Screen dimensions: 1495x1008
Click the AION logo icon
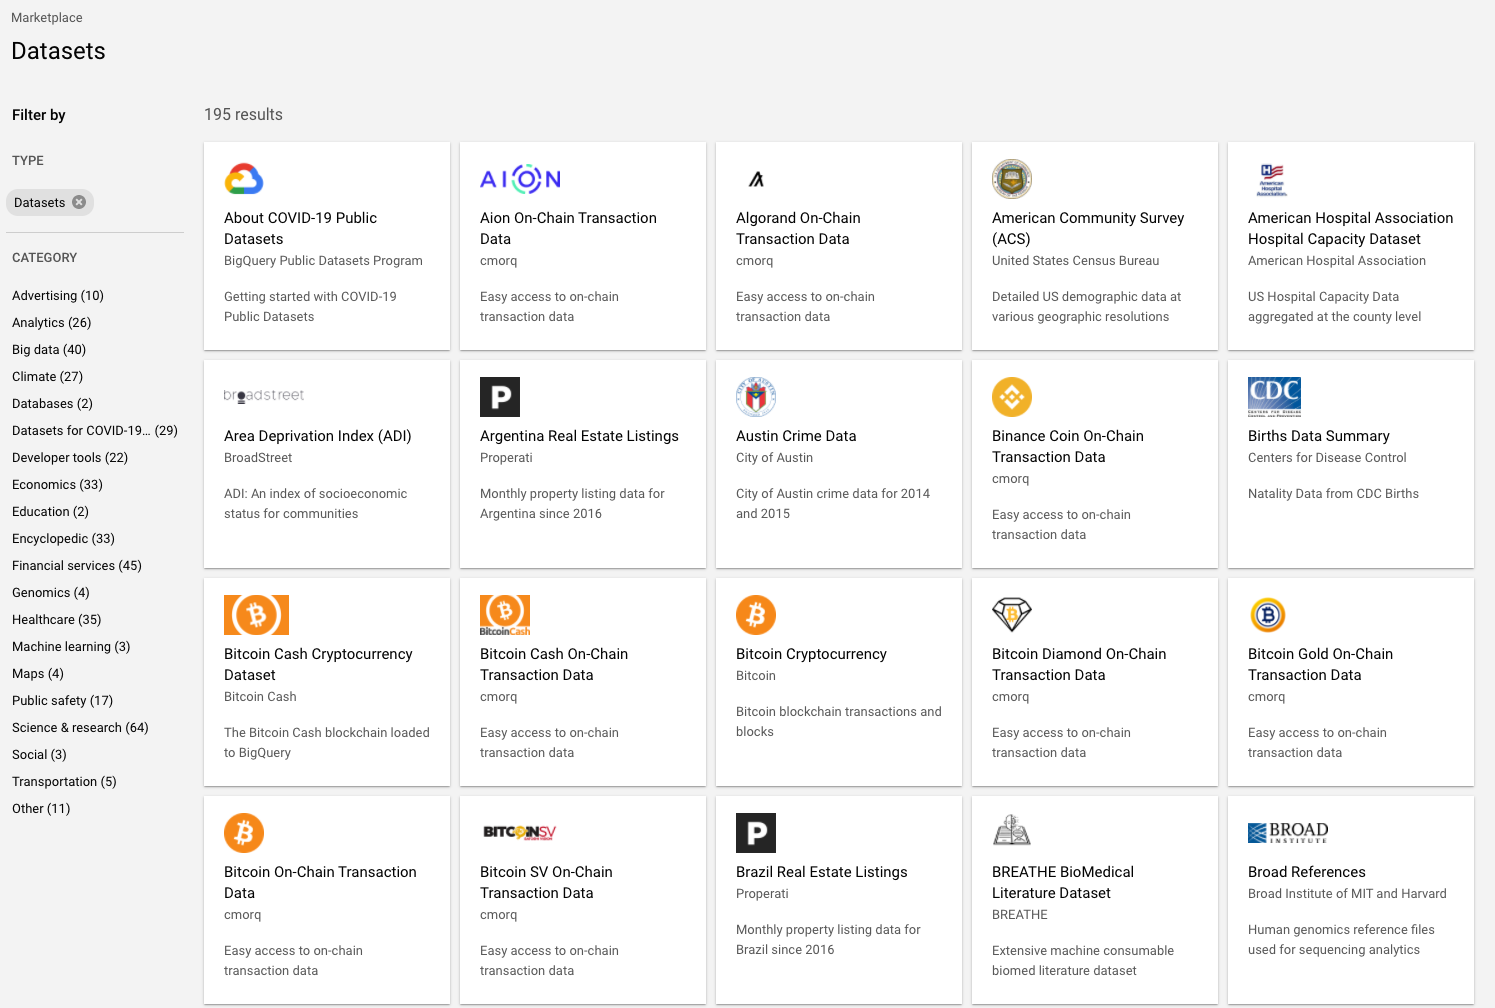(x=520, y=179)
